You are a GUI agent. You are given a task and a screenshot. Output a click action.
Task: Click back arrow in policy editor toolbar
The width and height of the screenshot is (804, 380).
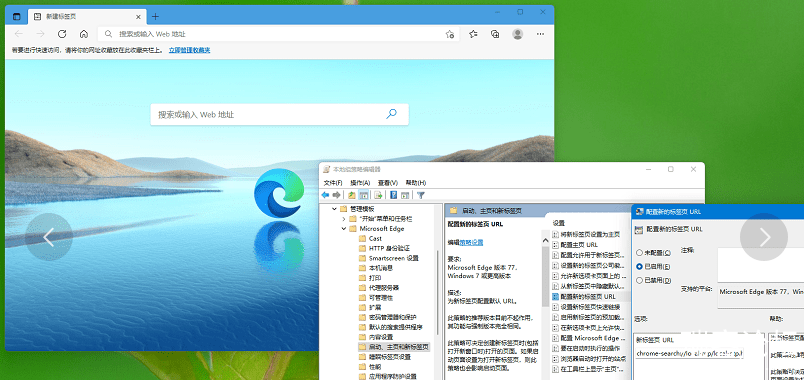point(325,195)
